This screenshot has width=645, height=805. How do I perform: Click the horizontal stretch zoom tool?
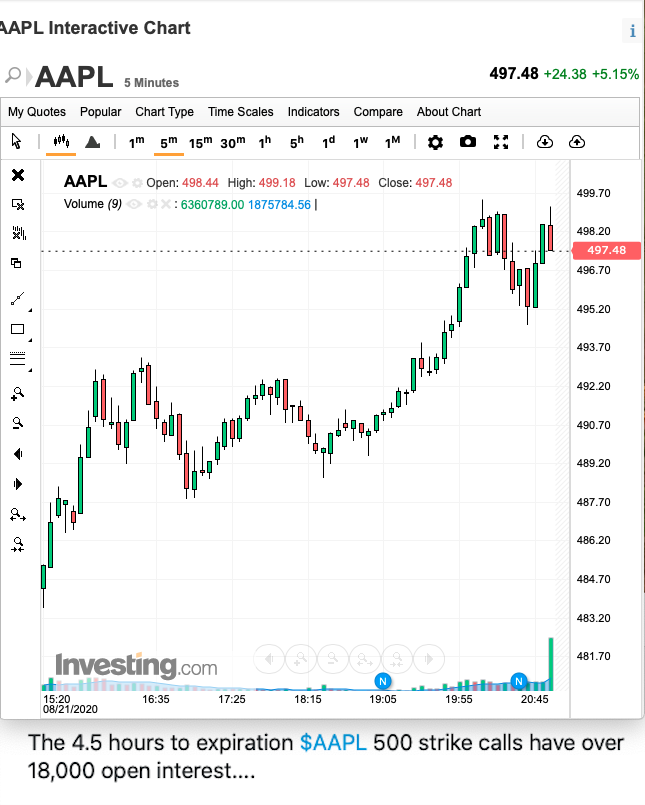18,514
